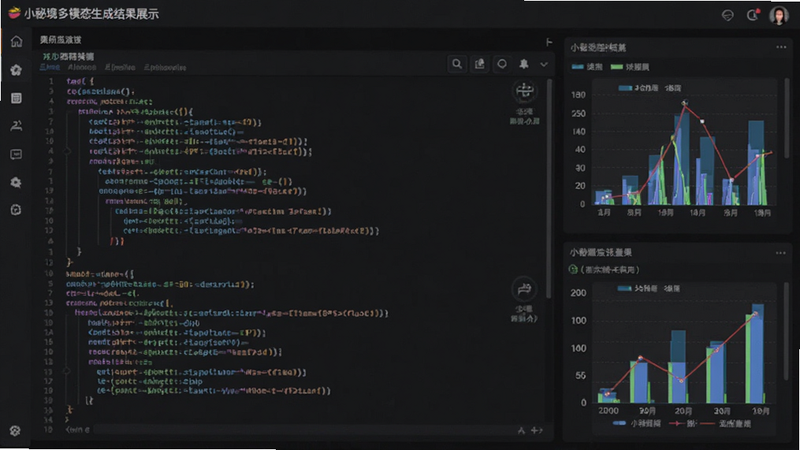Image resolution: width=800 pixels, height=450 pixels.
Task: Click the title 小秘境多模态生成结果展示
Action: coord(91,14)
